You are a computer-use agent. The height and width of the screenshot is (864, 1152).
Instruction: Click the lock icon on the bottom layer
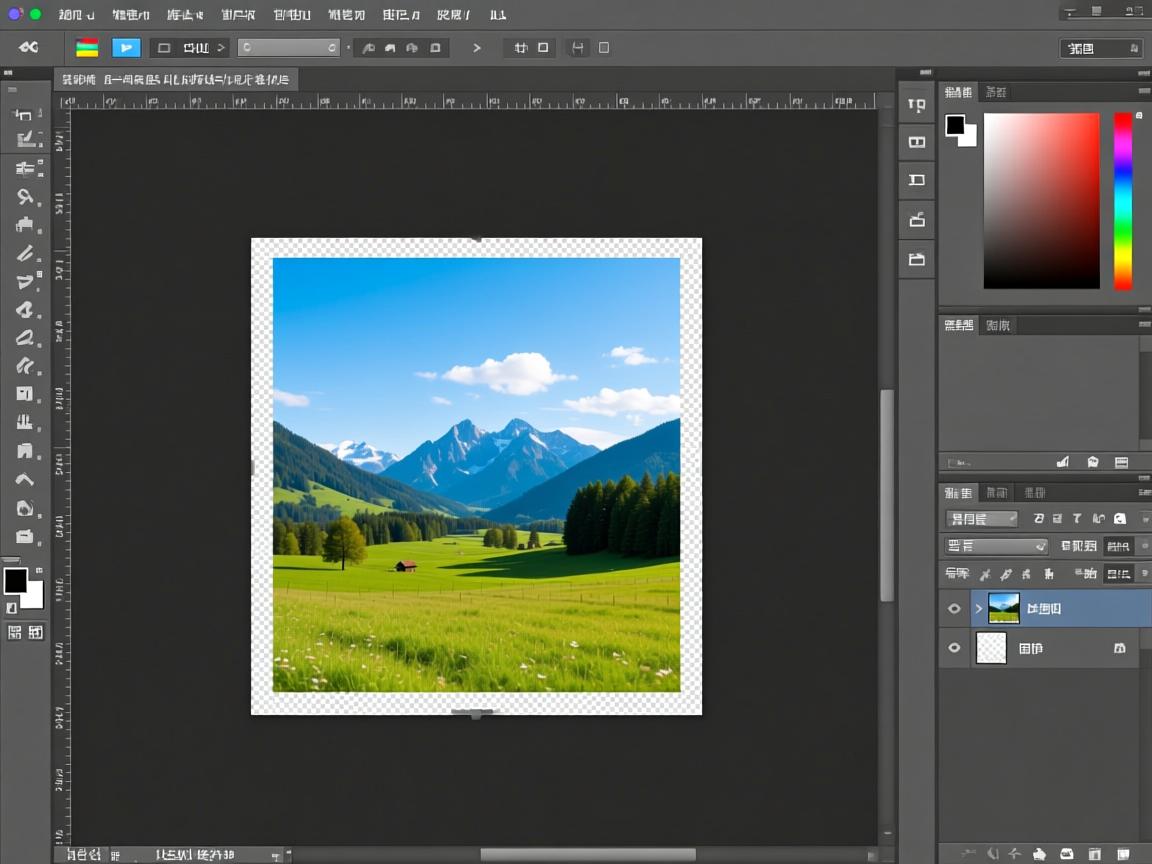coord(1119,648)
